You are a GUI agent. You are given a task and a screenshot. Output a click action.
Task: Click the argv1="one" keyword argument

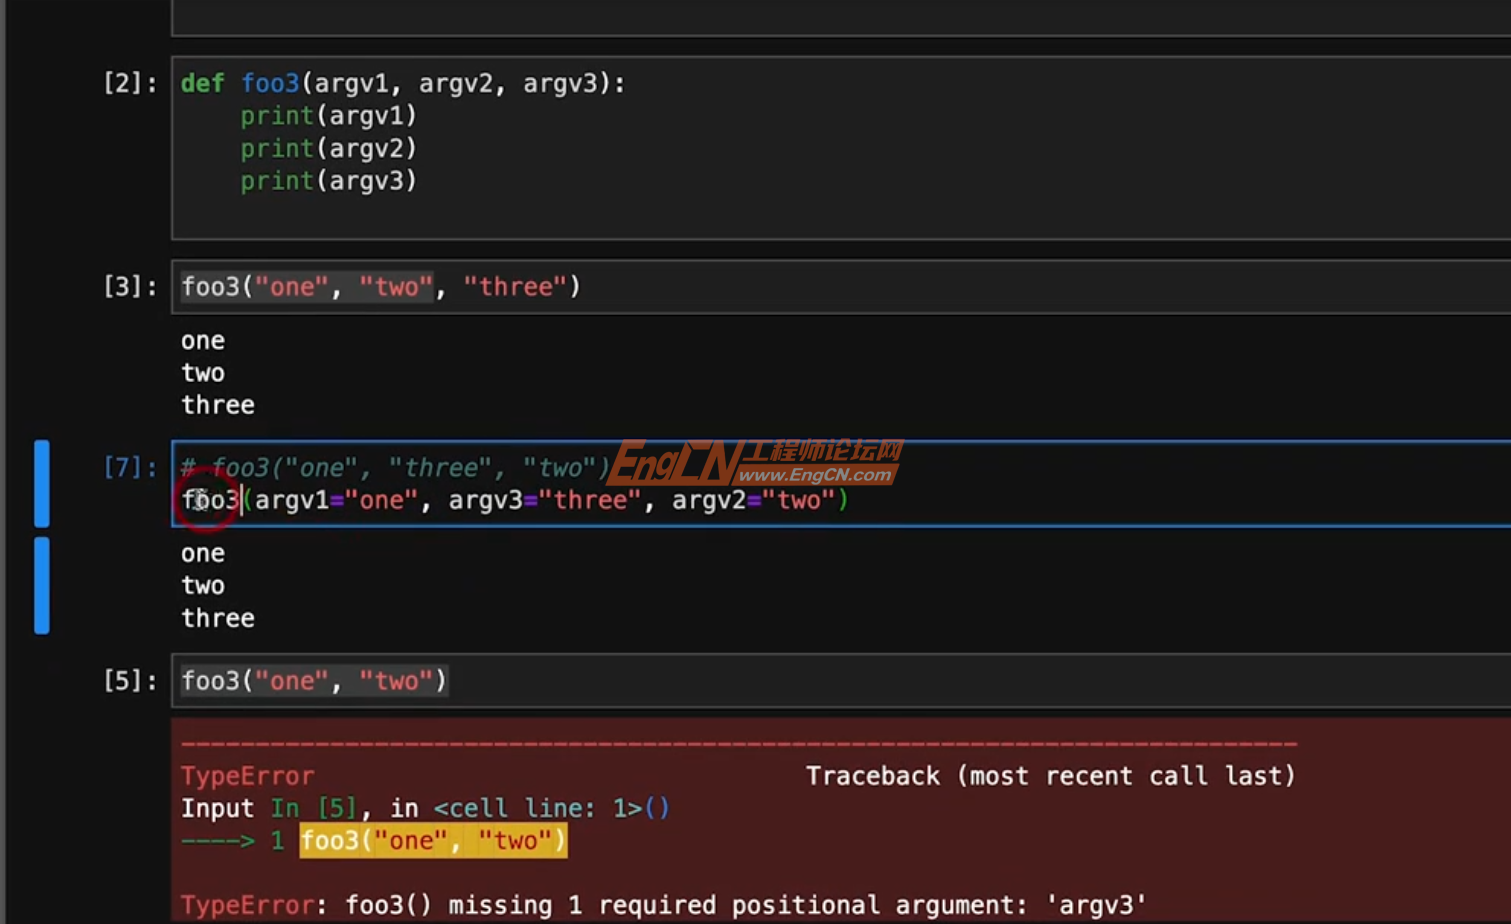335,500
